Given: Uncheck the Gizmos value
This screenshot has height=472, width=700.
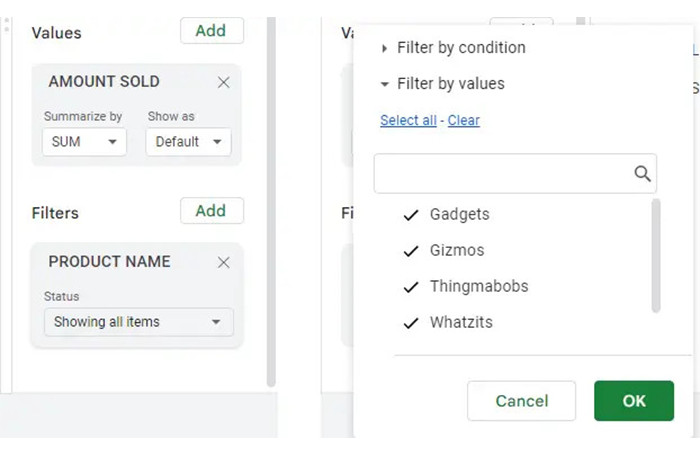Looking at the screenshot, I should pyautogui.click(x=410, y=251).
